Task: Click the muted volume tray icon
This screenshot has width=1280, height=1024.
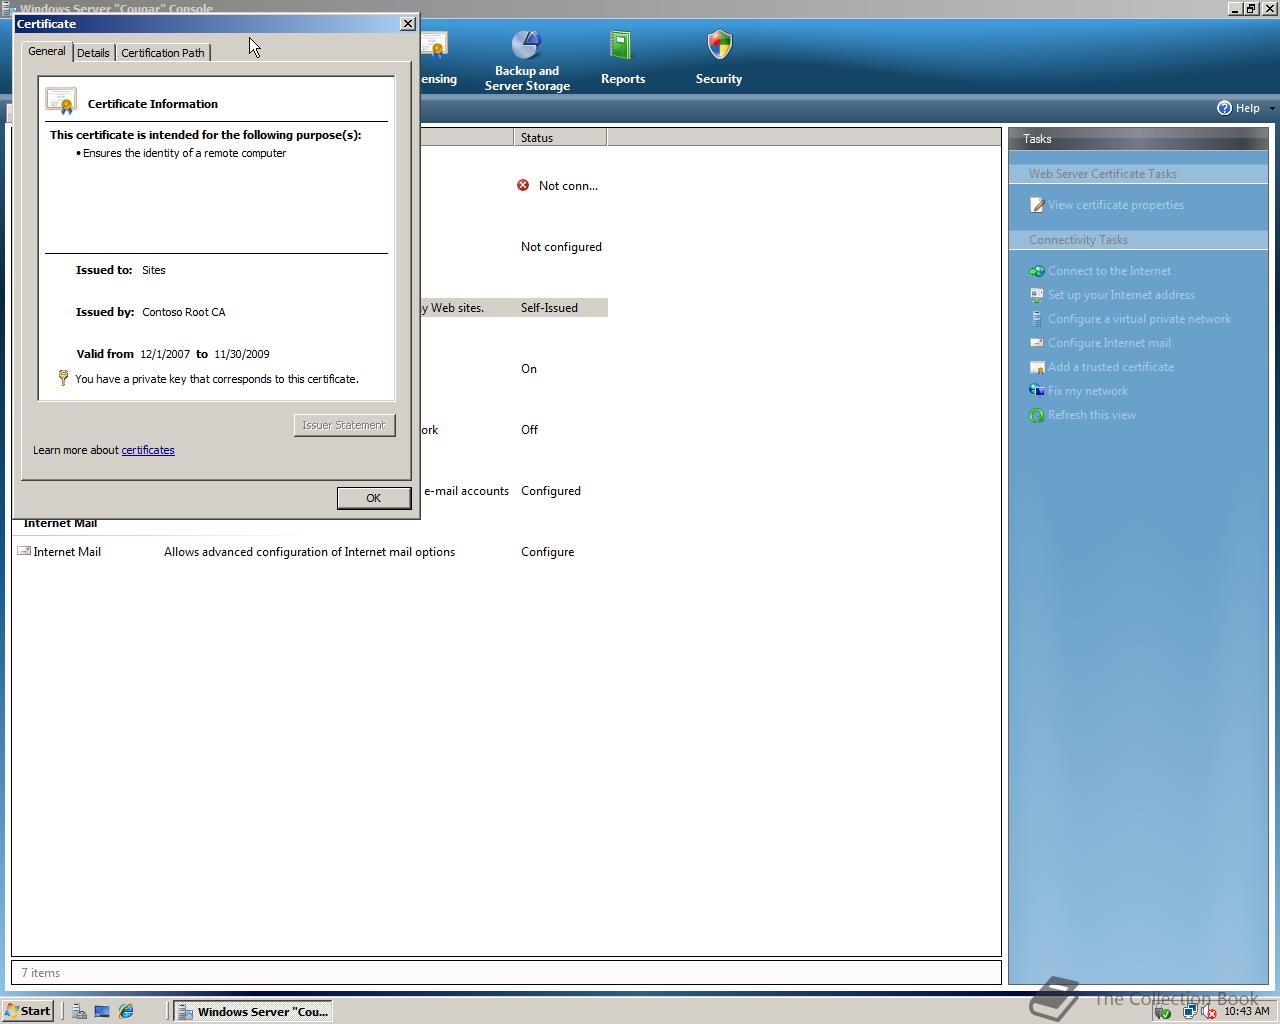Action: pos(1209,1012)
